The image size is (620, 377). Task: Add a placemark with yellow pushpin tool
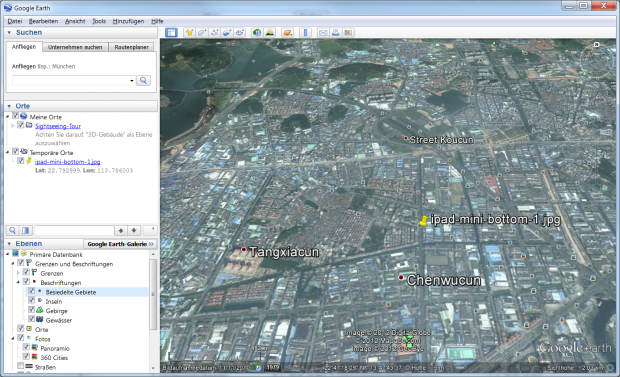coord(189,32)
